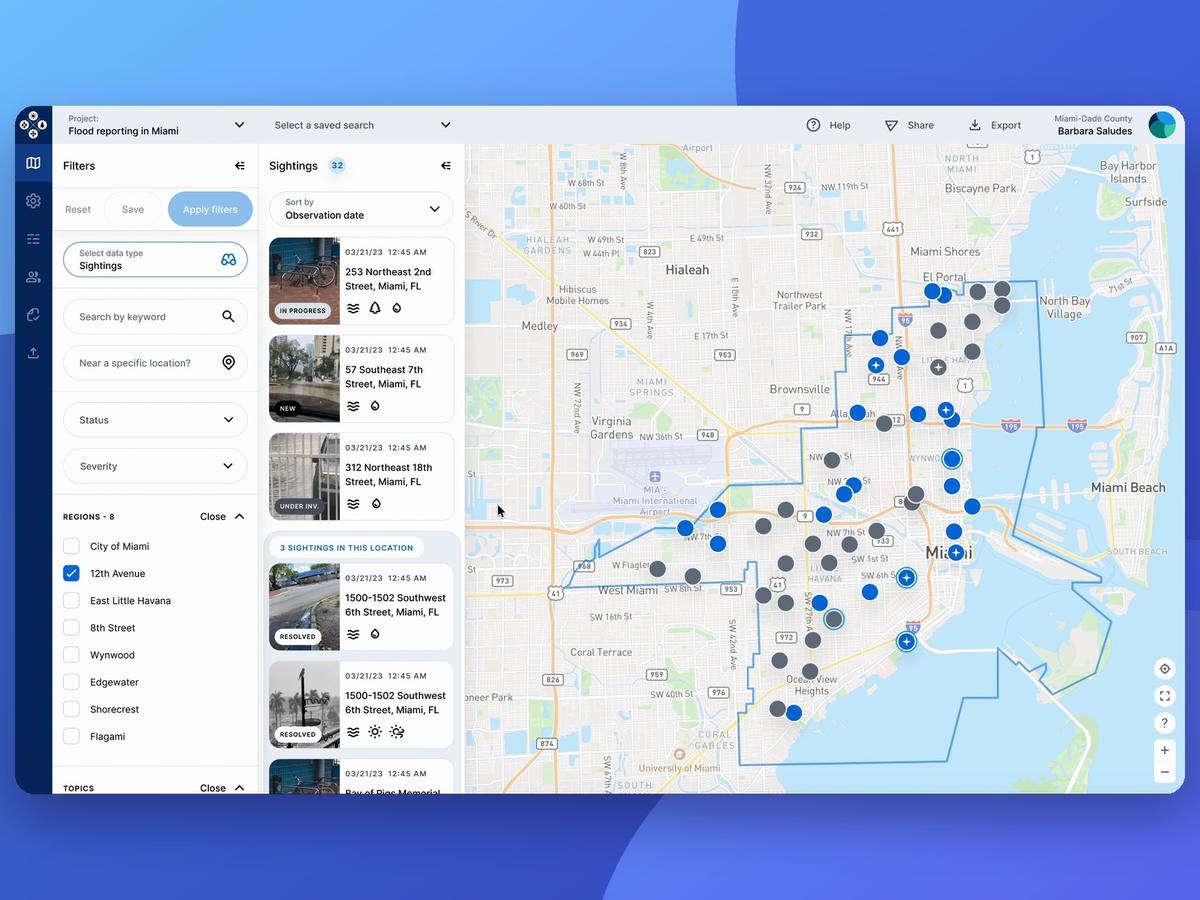
Task: Click the map help question control
Action: click(1164, 723)
